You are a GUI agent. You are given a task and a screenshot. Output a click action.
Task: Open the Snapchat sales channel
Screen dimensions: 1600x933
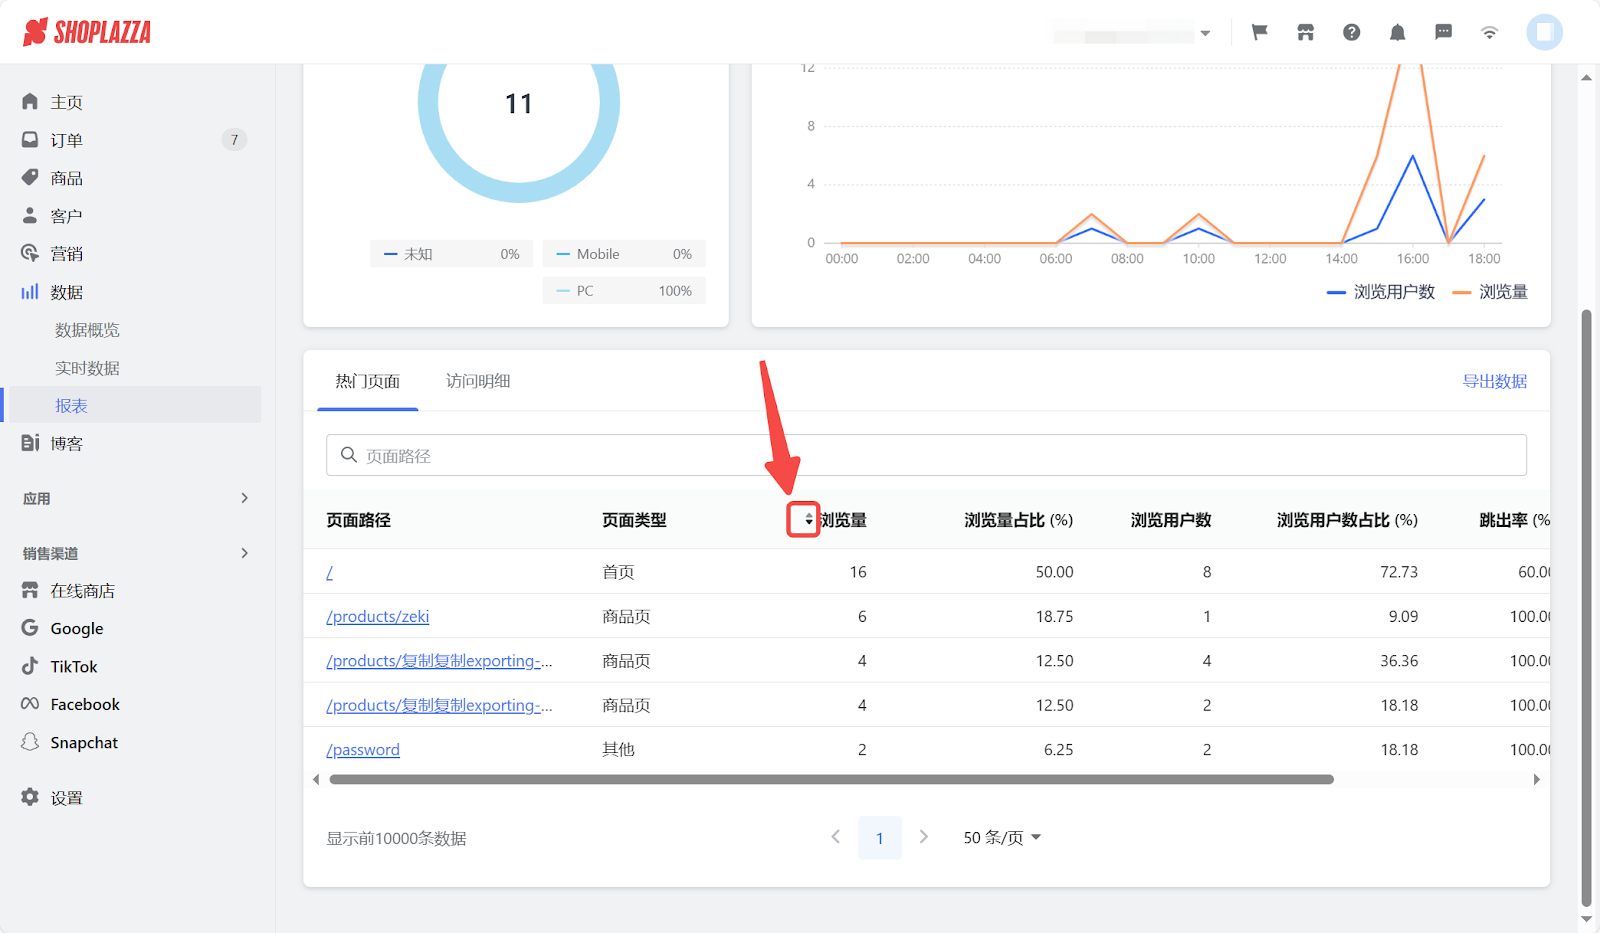point(84,743)
